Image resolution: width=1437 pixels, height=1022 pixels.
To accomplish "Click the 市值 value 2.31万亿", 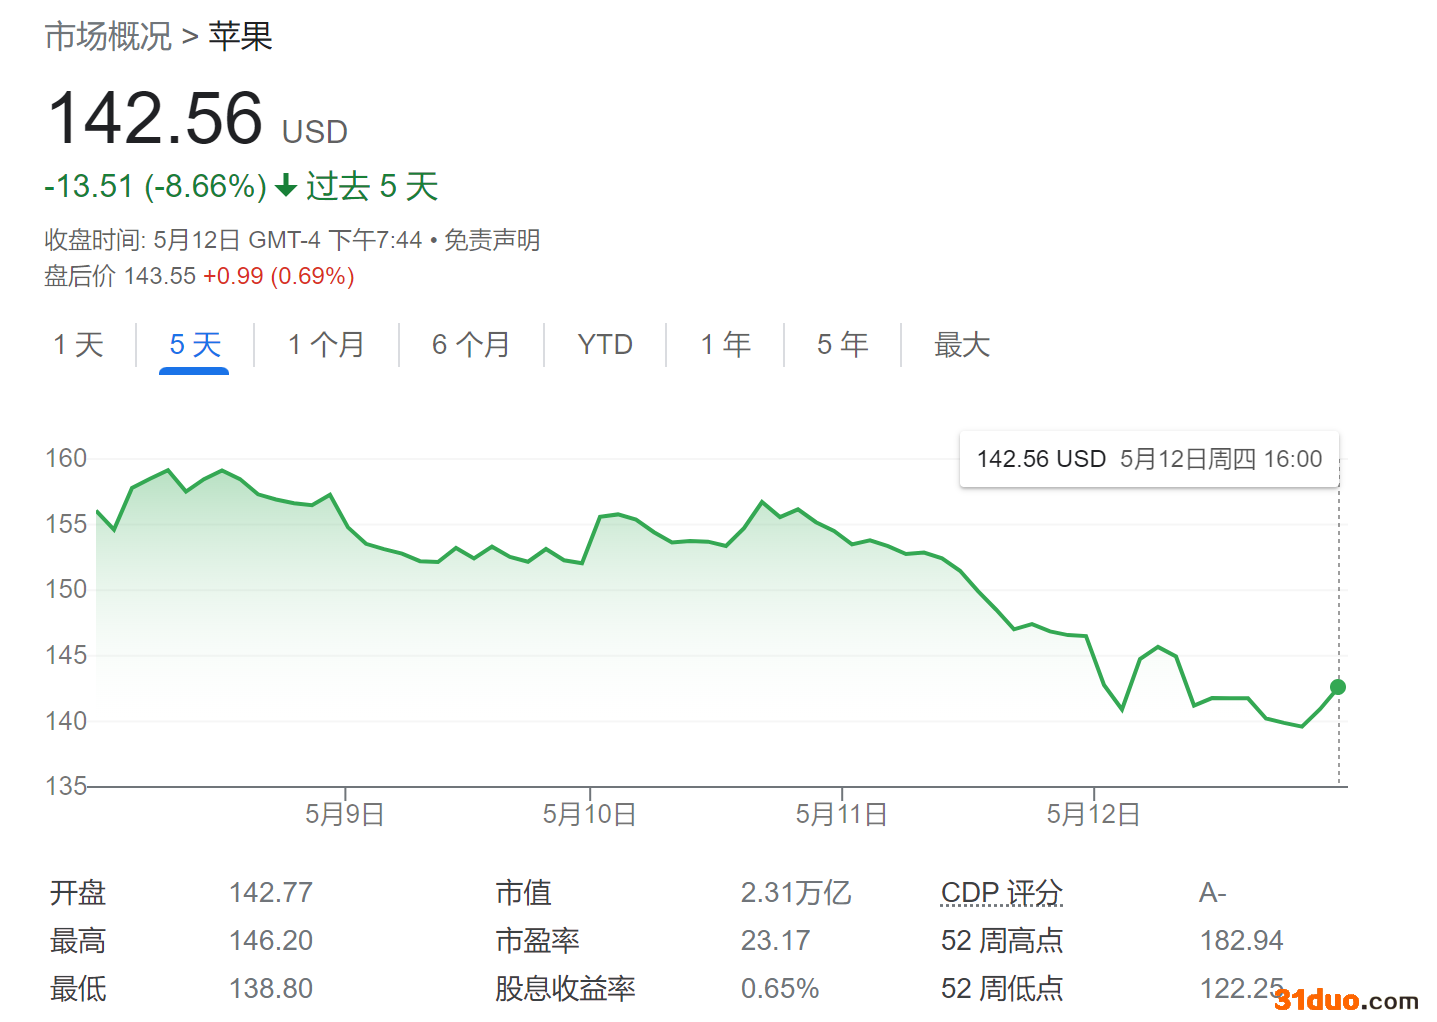I will coord(796,892).
